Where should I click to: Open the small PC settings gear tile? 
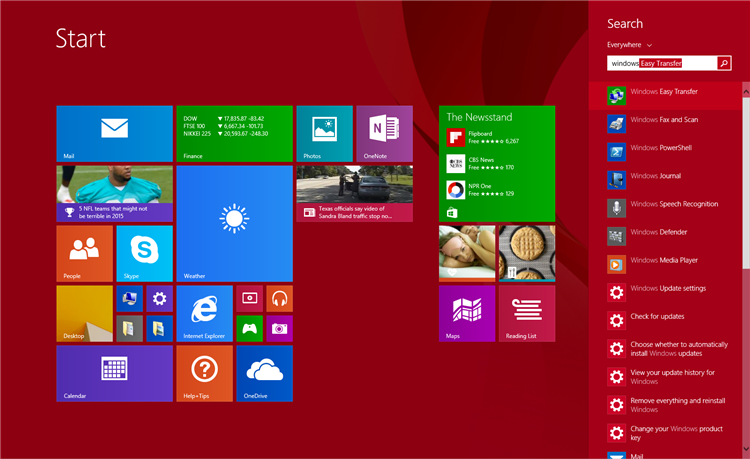(x=159, y=299)
